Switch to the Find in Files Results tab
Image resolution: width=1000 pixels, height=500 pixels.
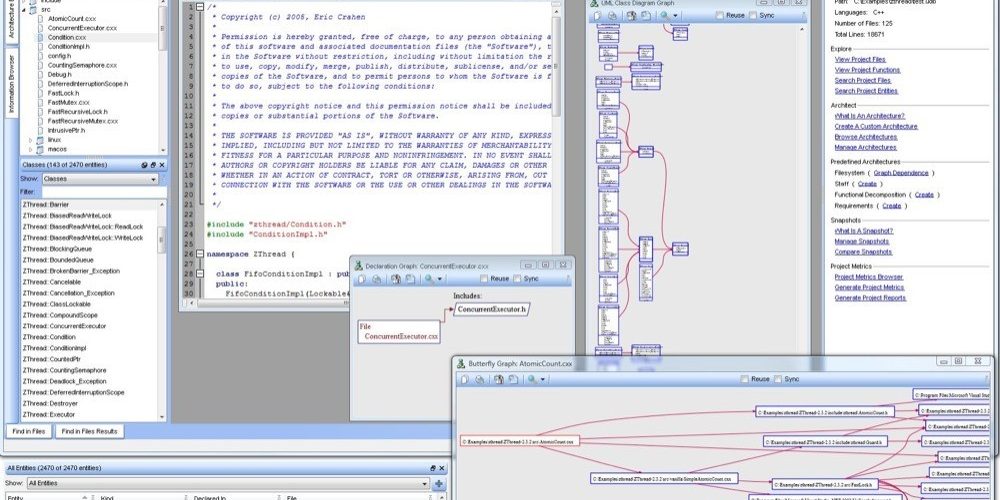[89, 432]
